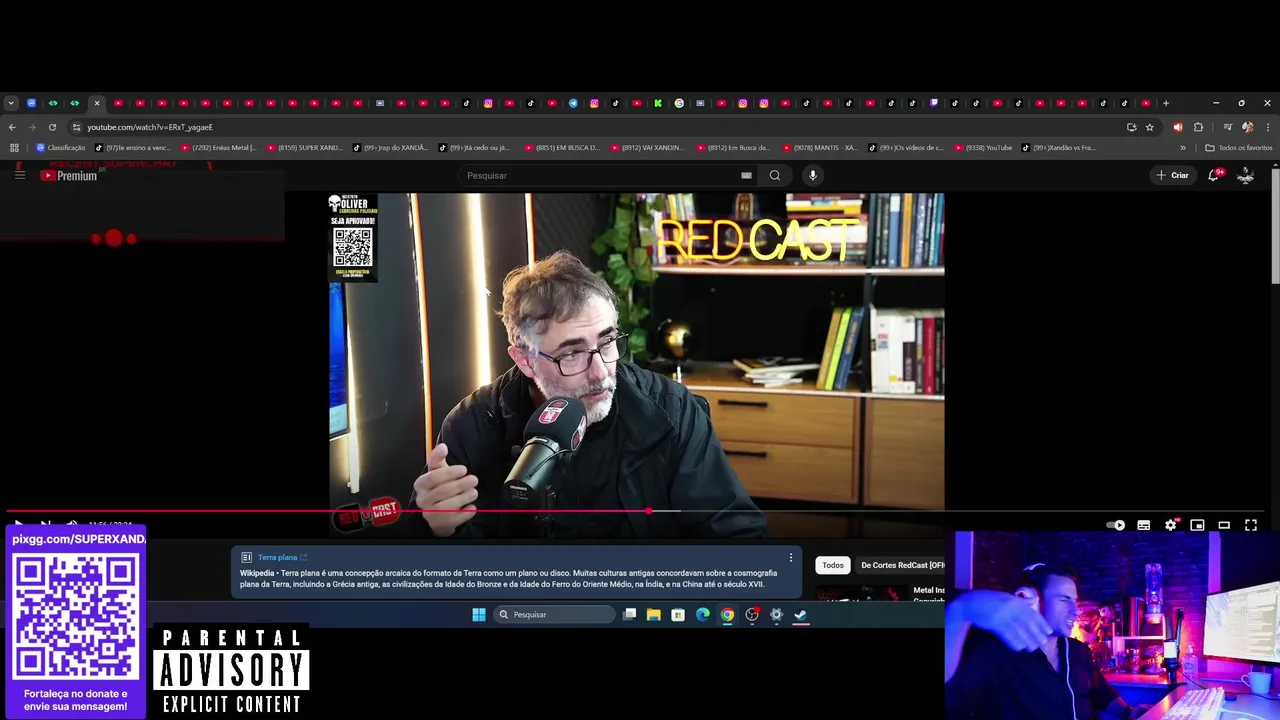Image resolution: width=1280 pixels, height=720 pixels.
Task: Switch to the Telegram tab
Action: point(573,103)
